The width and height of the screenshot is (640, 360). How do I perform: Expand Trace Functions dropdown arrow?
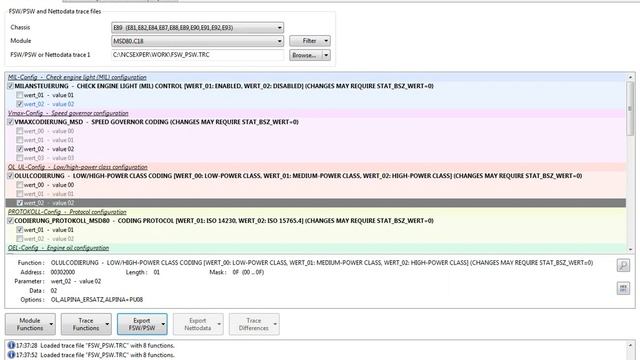(107, 324)
